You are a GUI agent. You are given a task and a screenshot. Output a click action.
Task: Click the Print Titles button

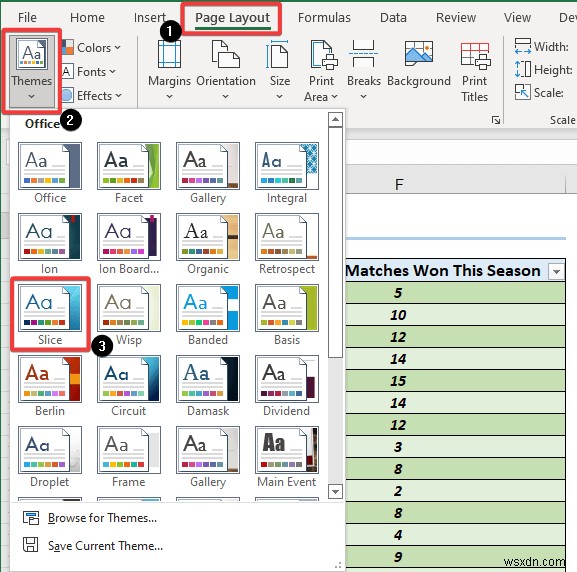(475, 71)
